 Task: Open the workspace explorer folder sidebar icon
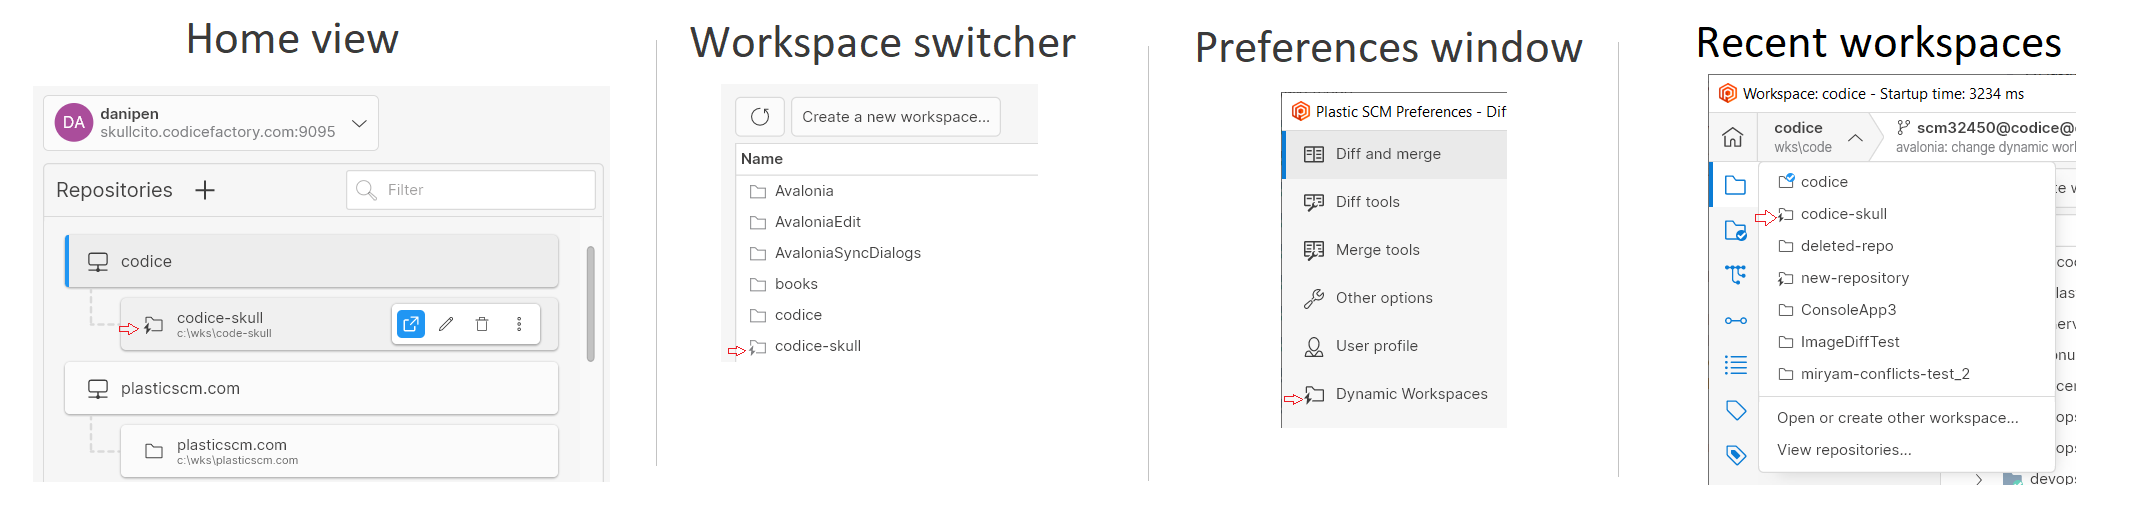[x=1736, y=185]
